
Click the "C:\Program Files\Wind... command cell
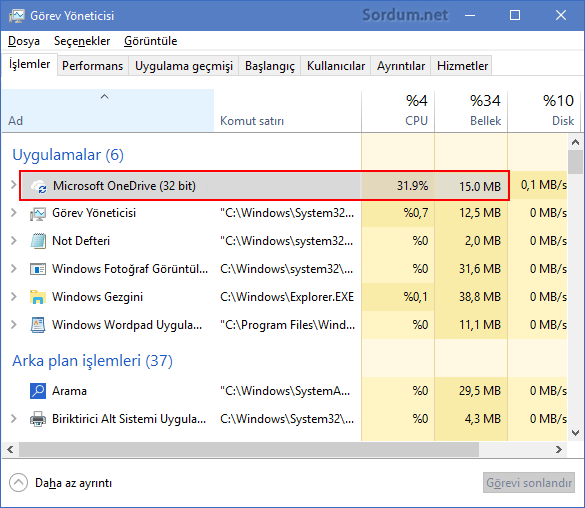287,325
